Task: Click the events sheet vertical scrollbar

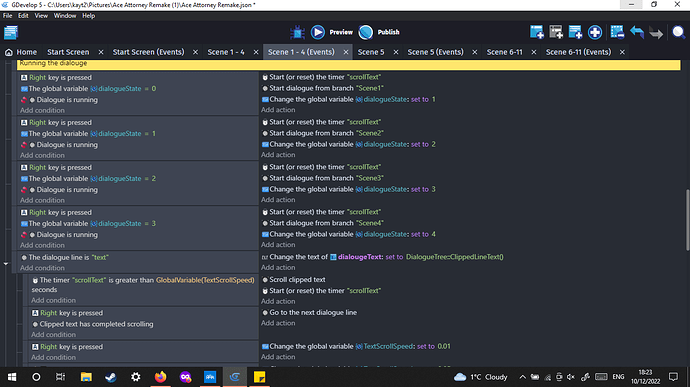Action: 686,220
